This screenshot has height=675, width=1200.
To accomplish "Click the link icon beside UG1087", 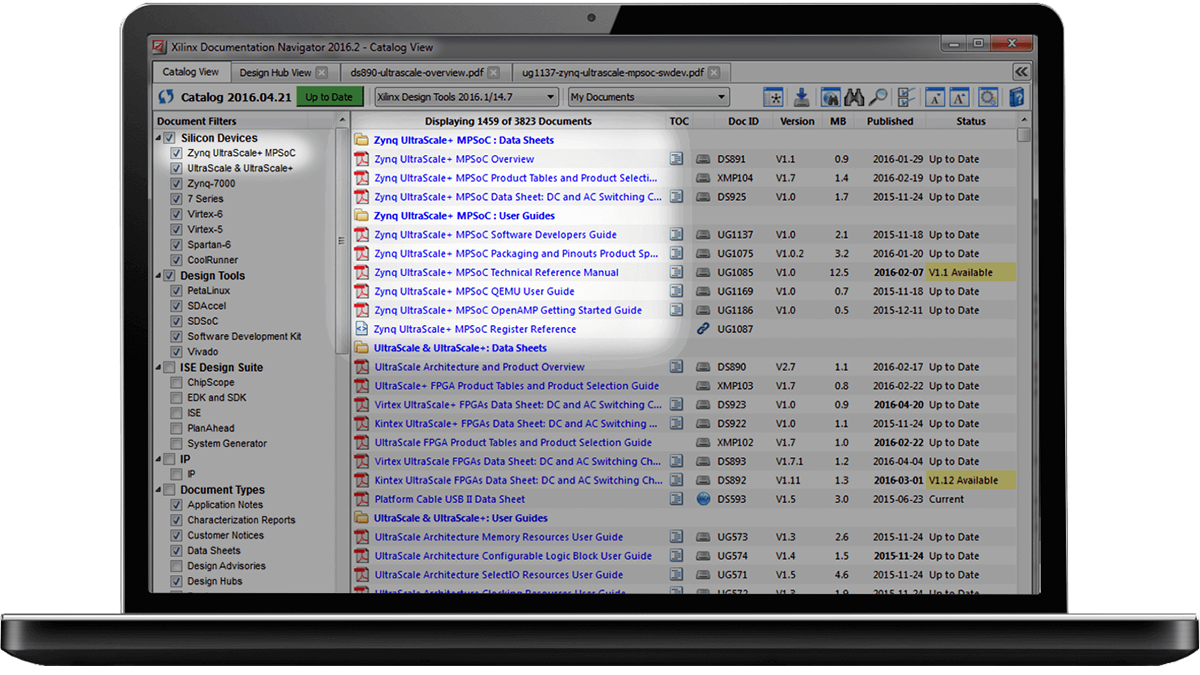I will pos(703,329).
